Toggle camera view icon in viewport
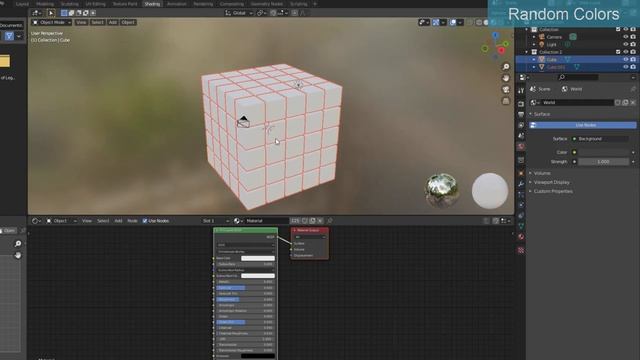Screen dimensions: 640x360 click(506, 89)
